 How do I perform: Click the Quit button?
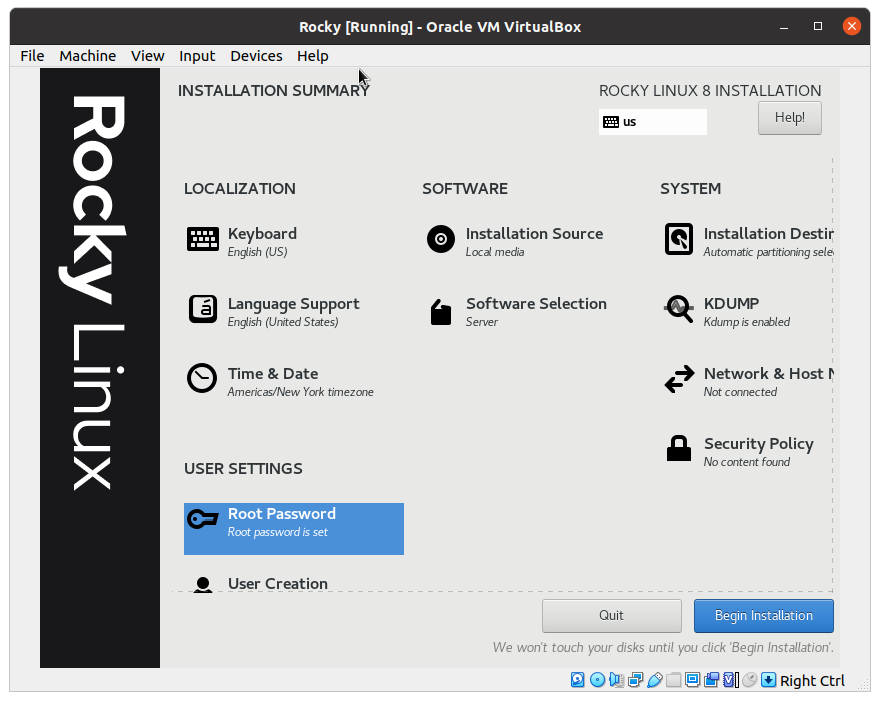point(612,616)
